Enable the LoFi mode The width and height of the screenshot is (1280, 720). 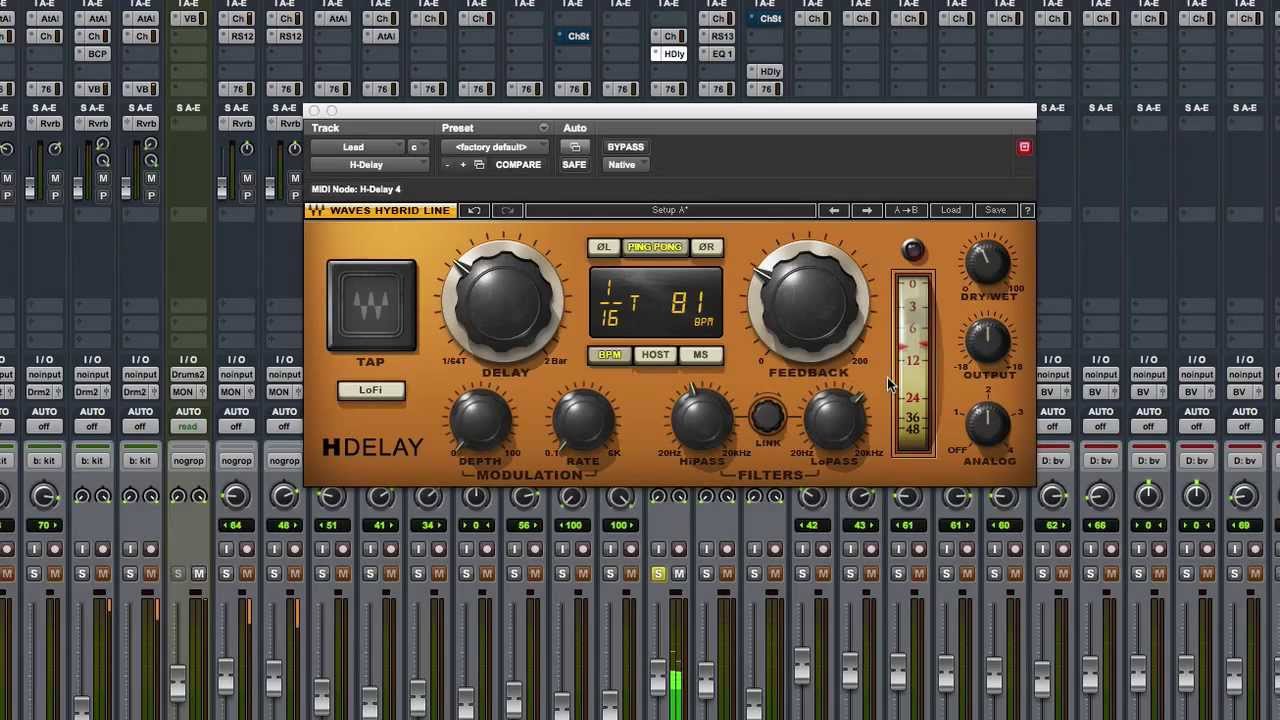(371, 390)
